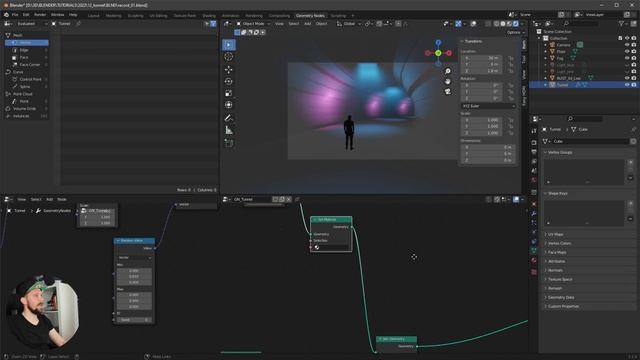Expand the UV Maps panel

pyautogui.click(x=556, y=234)
